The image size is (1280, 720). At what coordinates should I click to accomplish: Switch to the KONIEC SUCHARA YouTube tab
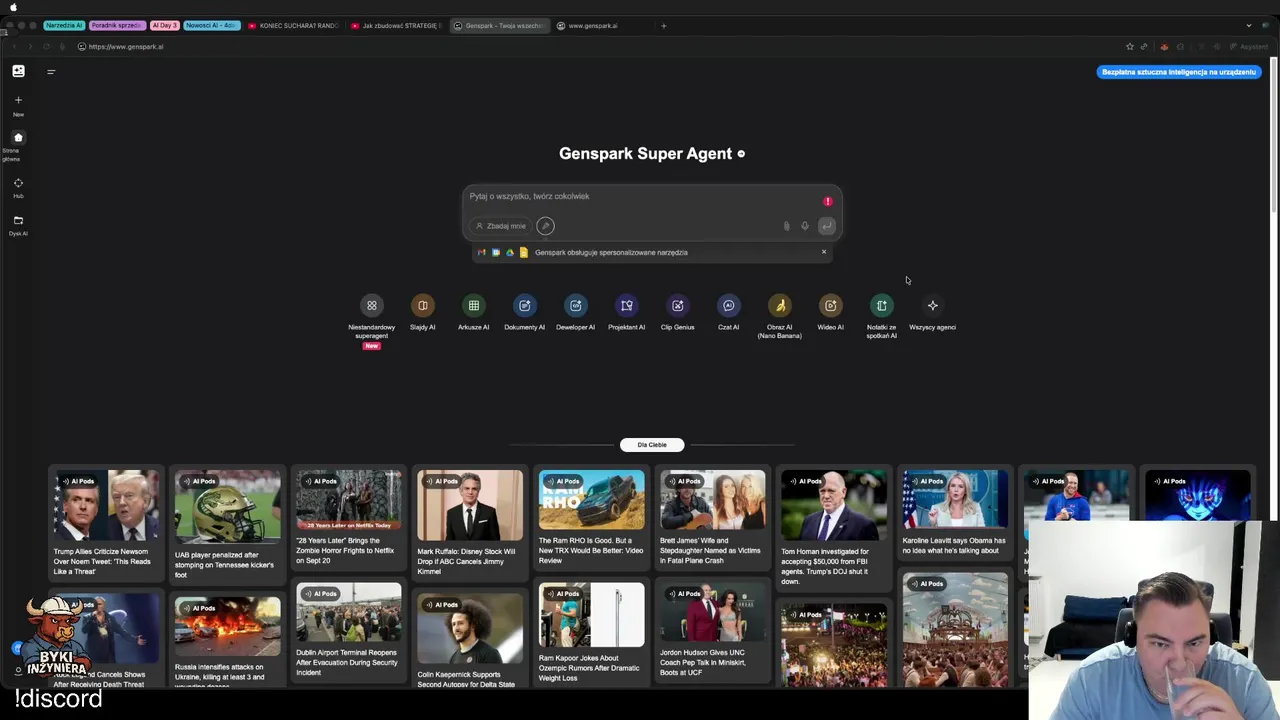point(294,26)
